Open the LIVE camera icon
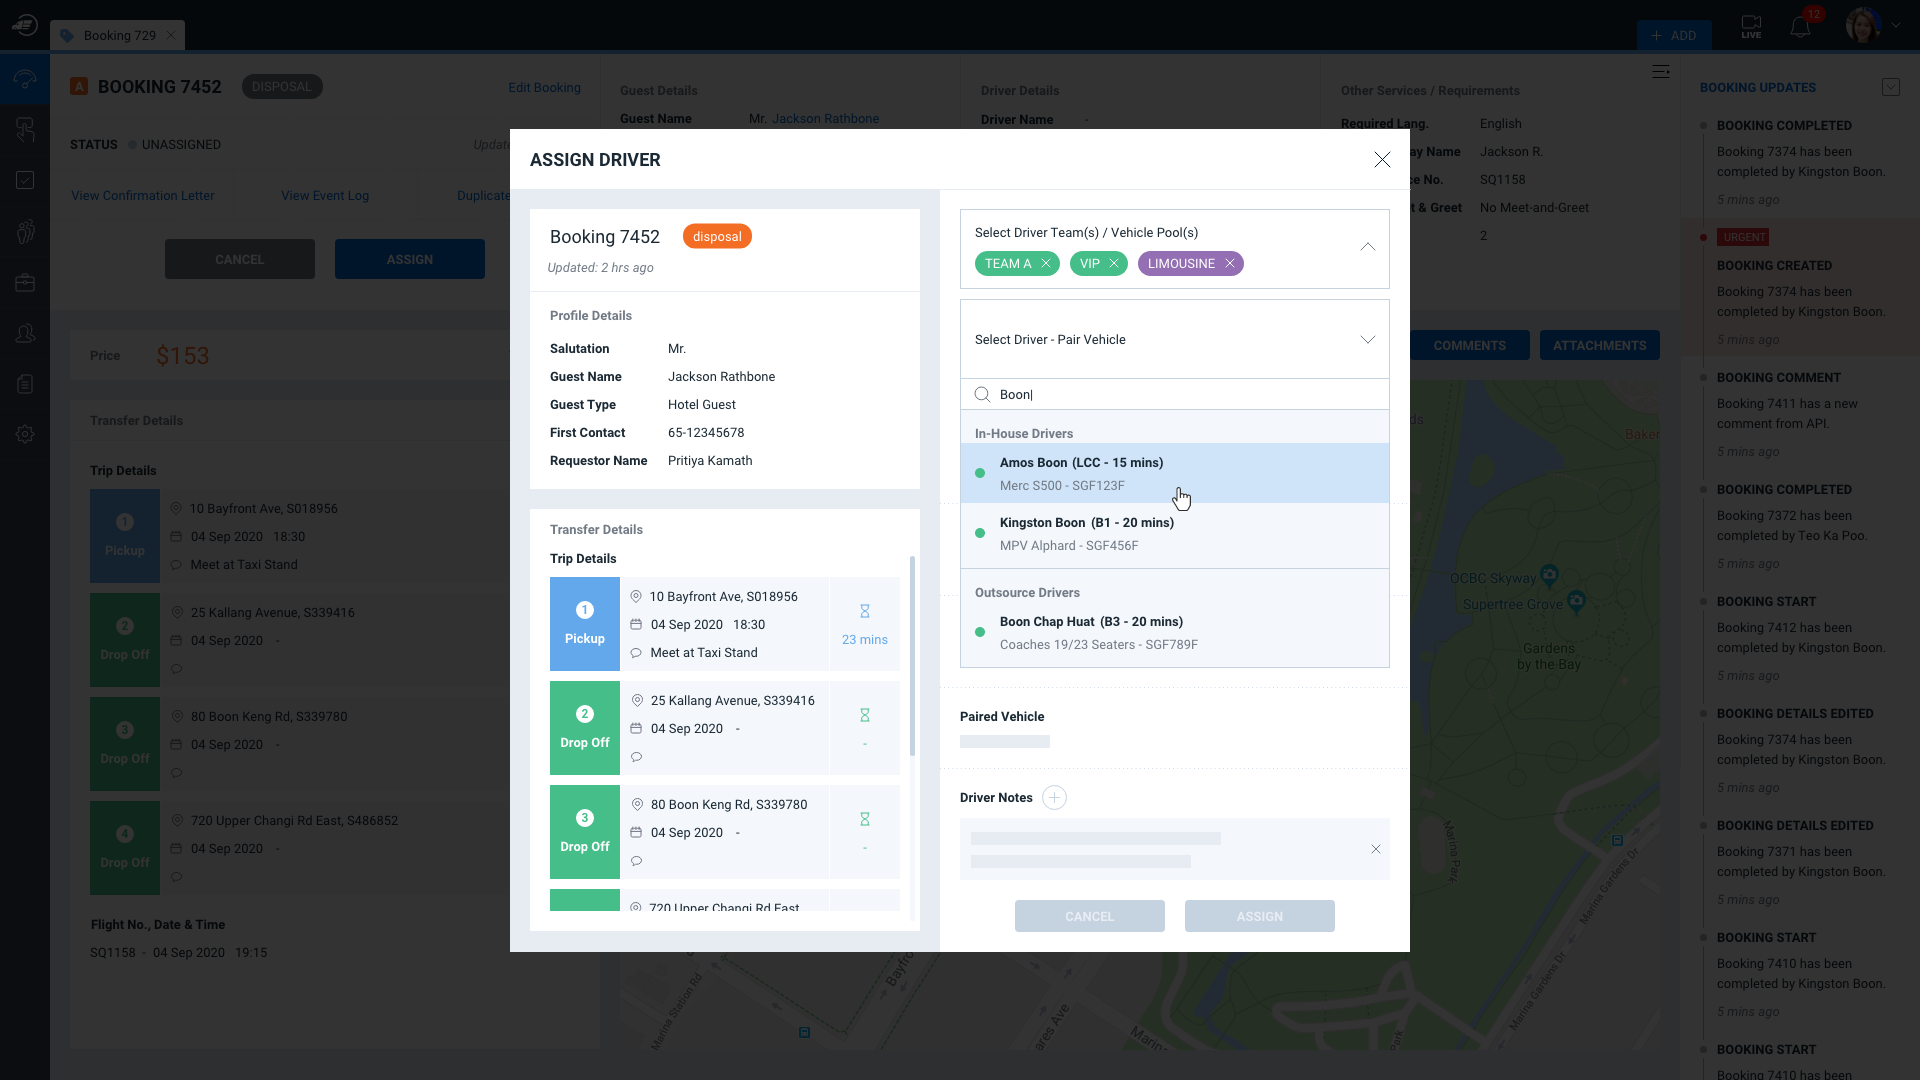The width and height of the screenshot is (1920, 1080). point(1751,26)
